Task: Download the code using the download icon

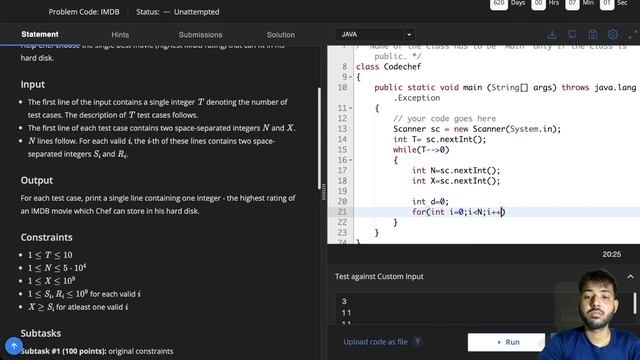Action: coord(552,35)
